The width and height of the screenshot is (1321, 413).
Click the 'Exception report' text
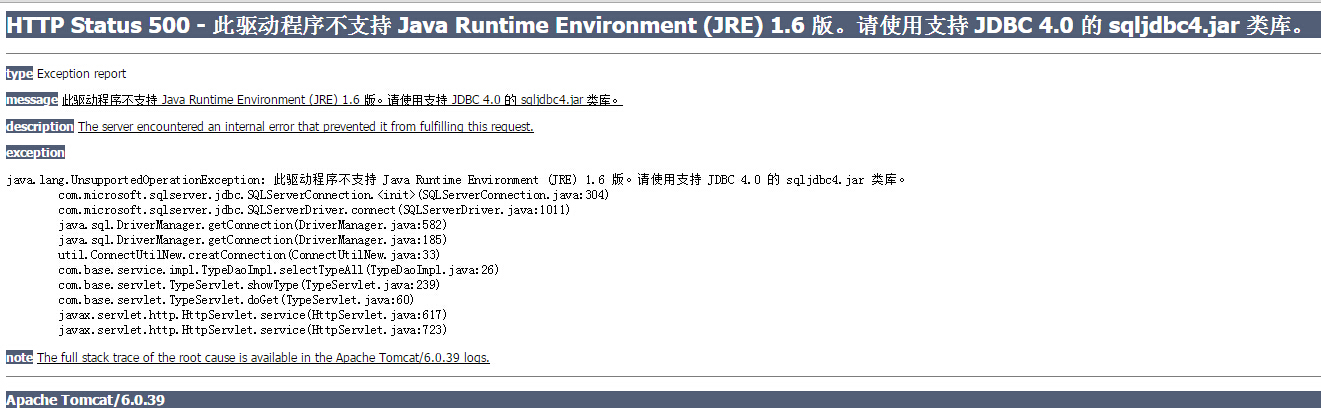pos(82,74)
